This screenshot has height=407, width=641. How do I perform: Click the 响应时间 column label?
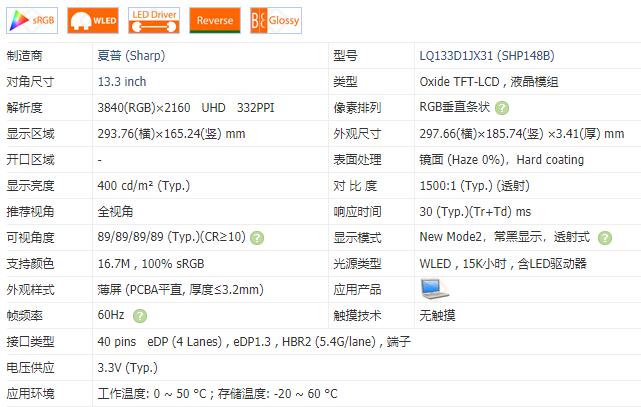click(x=357, y=212)
